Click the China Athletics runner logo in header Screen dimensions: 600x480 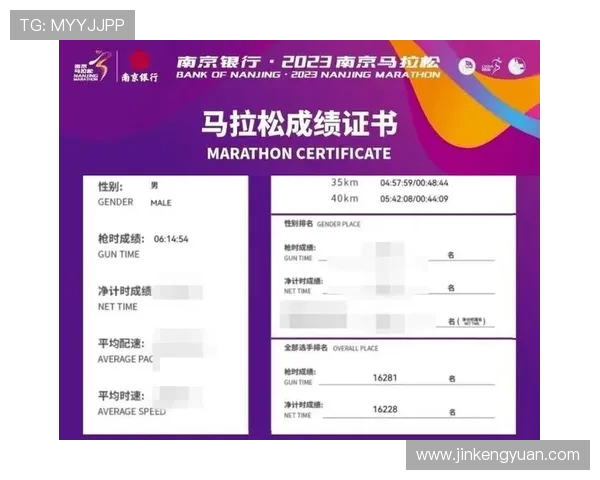[x=491, y=66]
